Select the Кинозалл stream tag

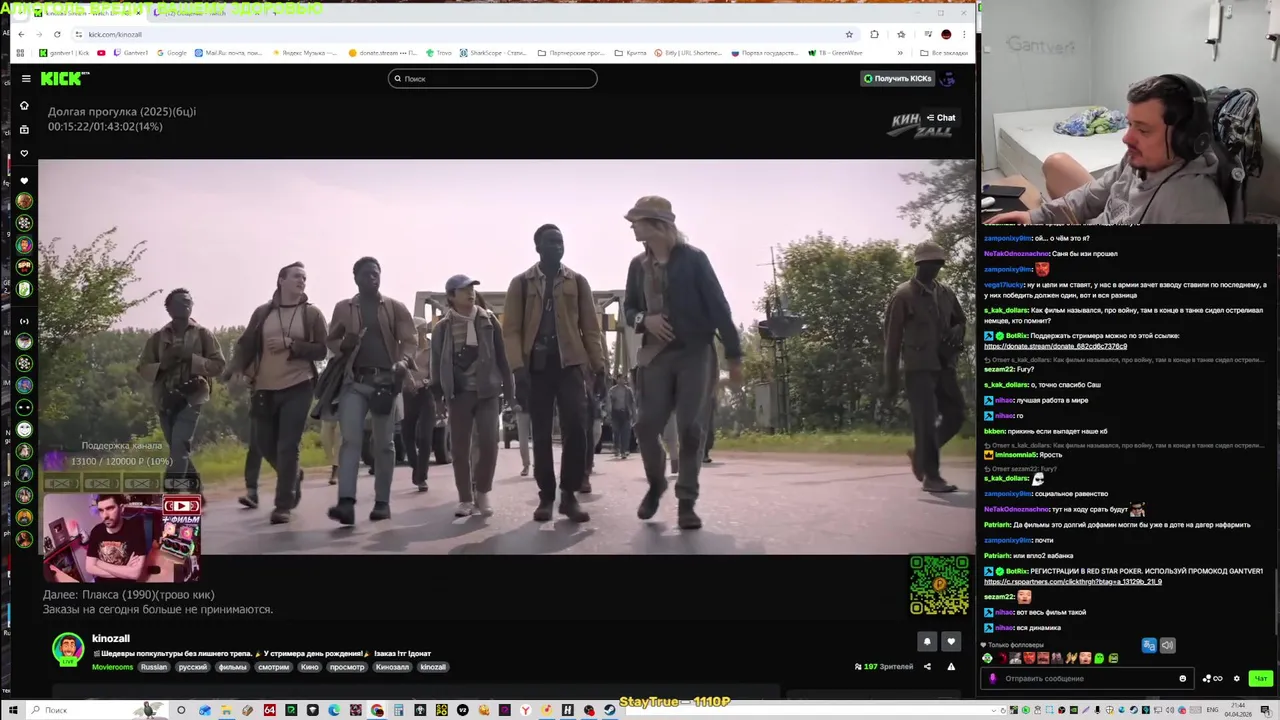pos(392,667)
